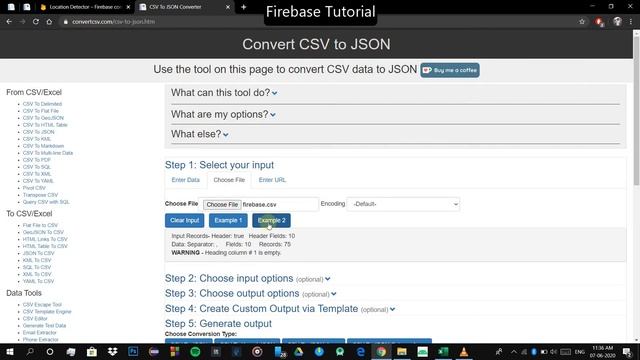
Task: Load Example 2 data
Action: pos(271,220)
